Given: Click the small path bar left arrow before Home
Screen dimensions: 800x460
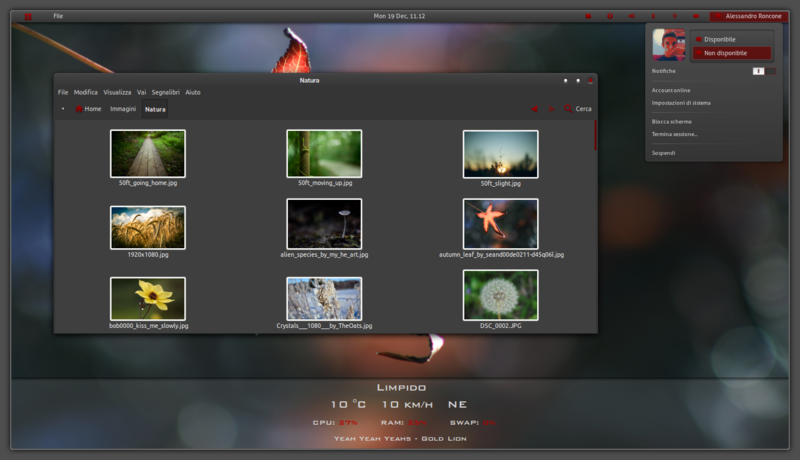Looking at the screenshot, I should click(63, 109).
